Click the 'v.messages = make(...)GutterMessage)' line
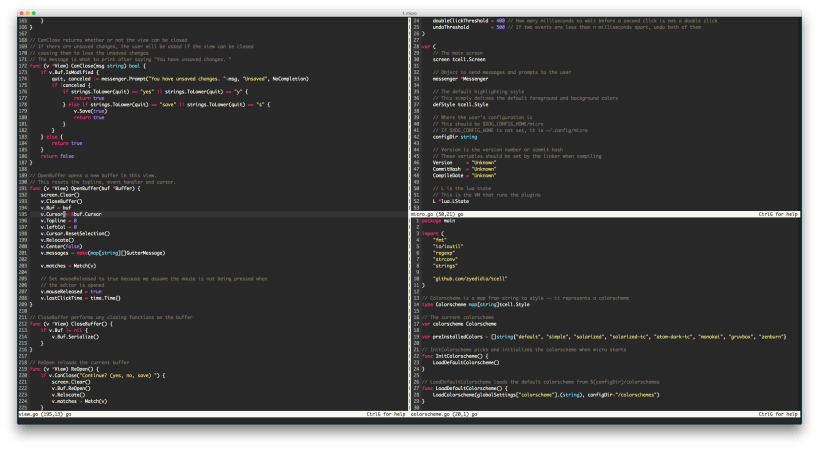The height and width of the screenshot is (449, 819). pos(102,253)
